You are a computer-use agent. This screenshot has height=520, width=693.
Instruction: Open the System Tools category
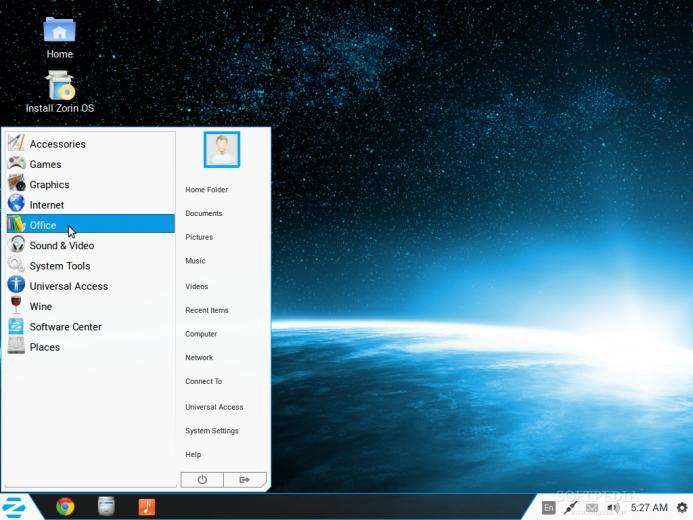coord(91,266)
